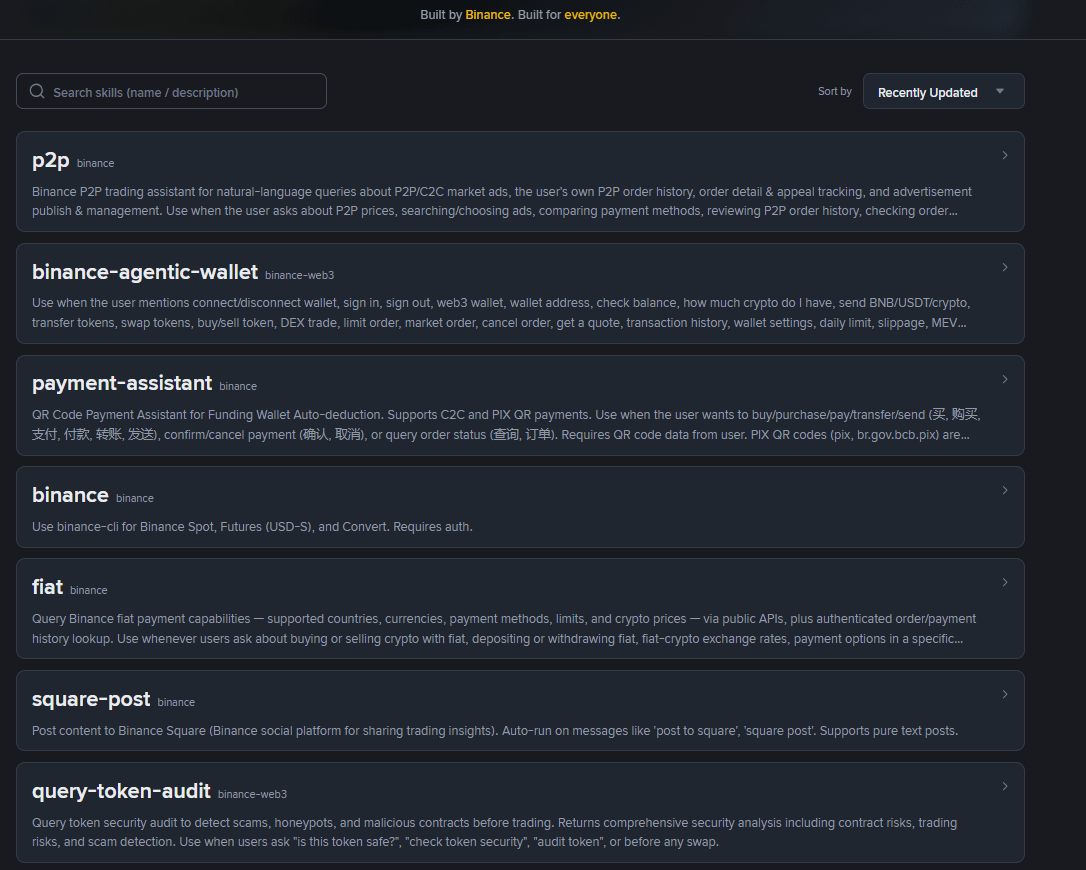Expand the p2p skill chevron
The image size is (1086, 870).
coord(1005,155)
